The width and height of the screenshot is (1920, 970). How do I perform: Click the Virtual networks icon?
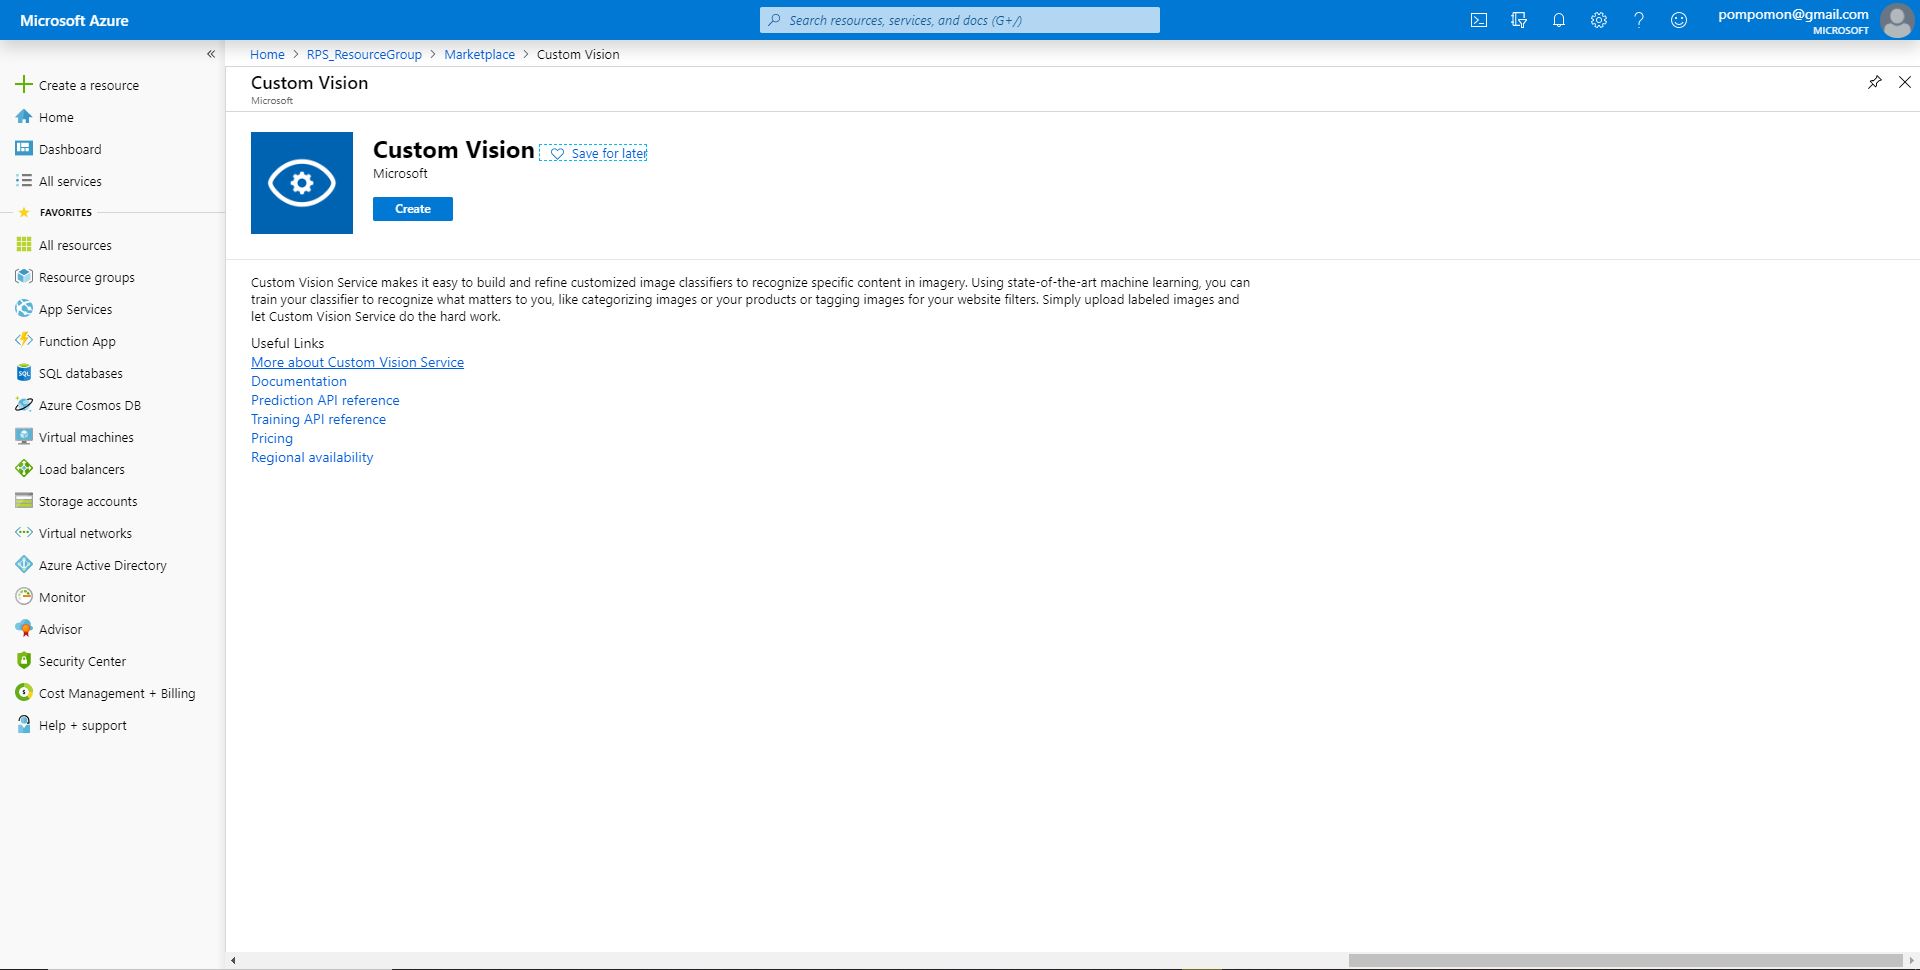click(24, 533)
